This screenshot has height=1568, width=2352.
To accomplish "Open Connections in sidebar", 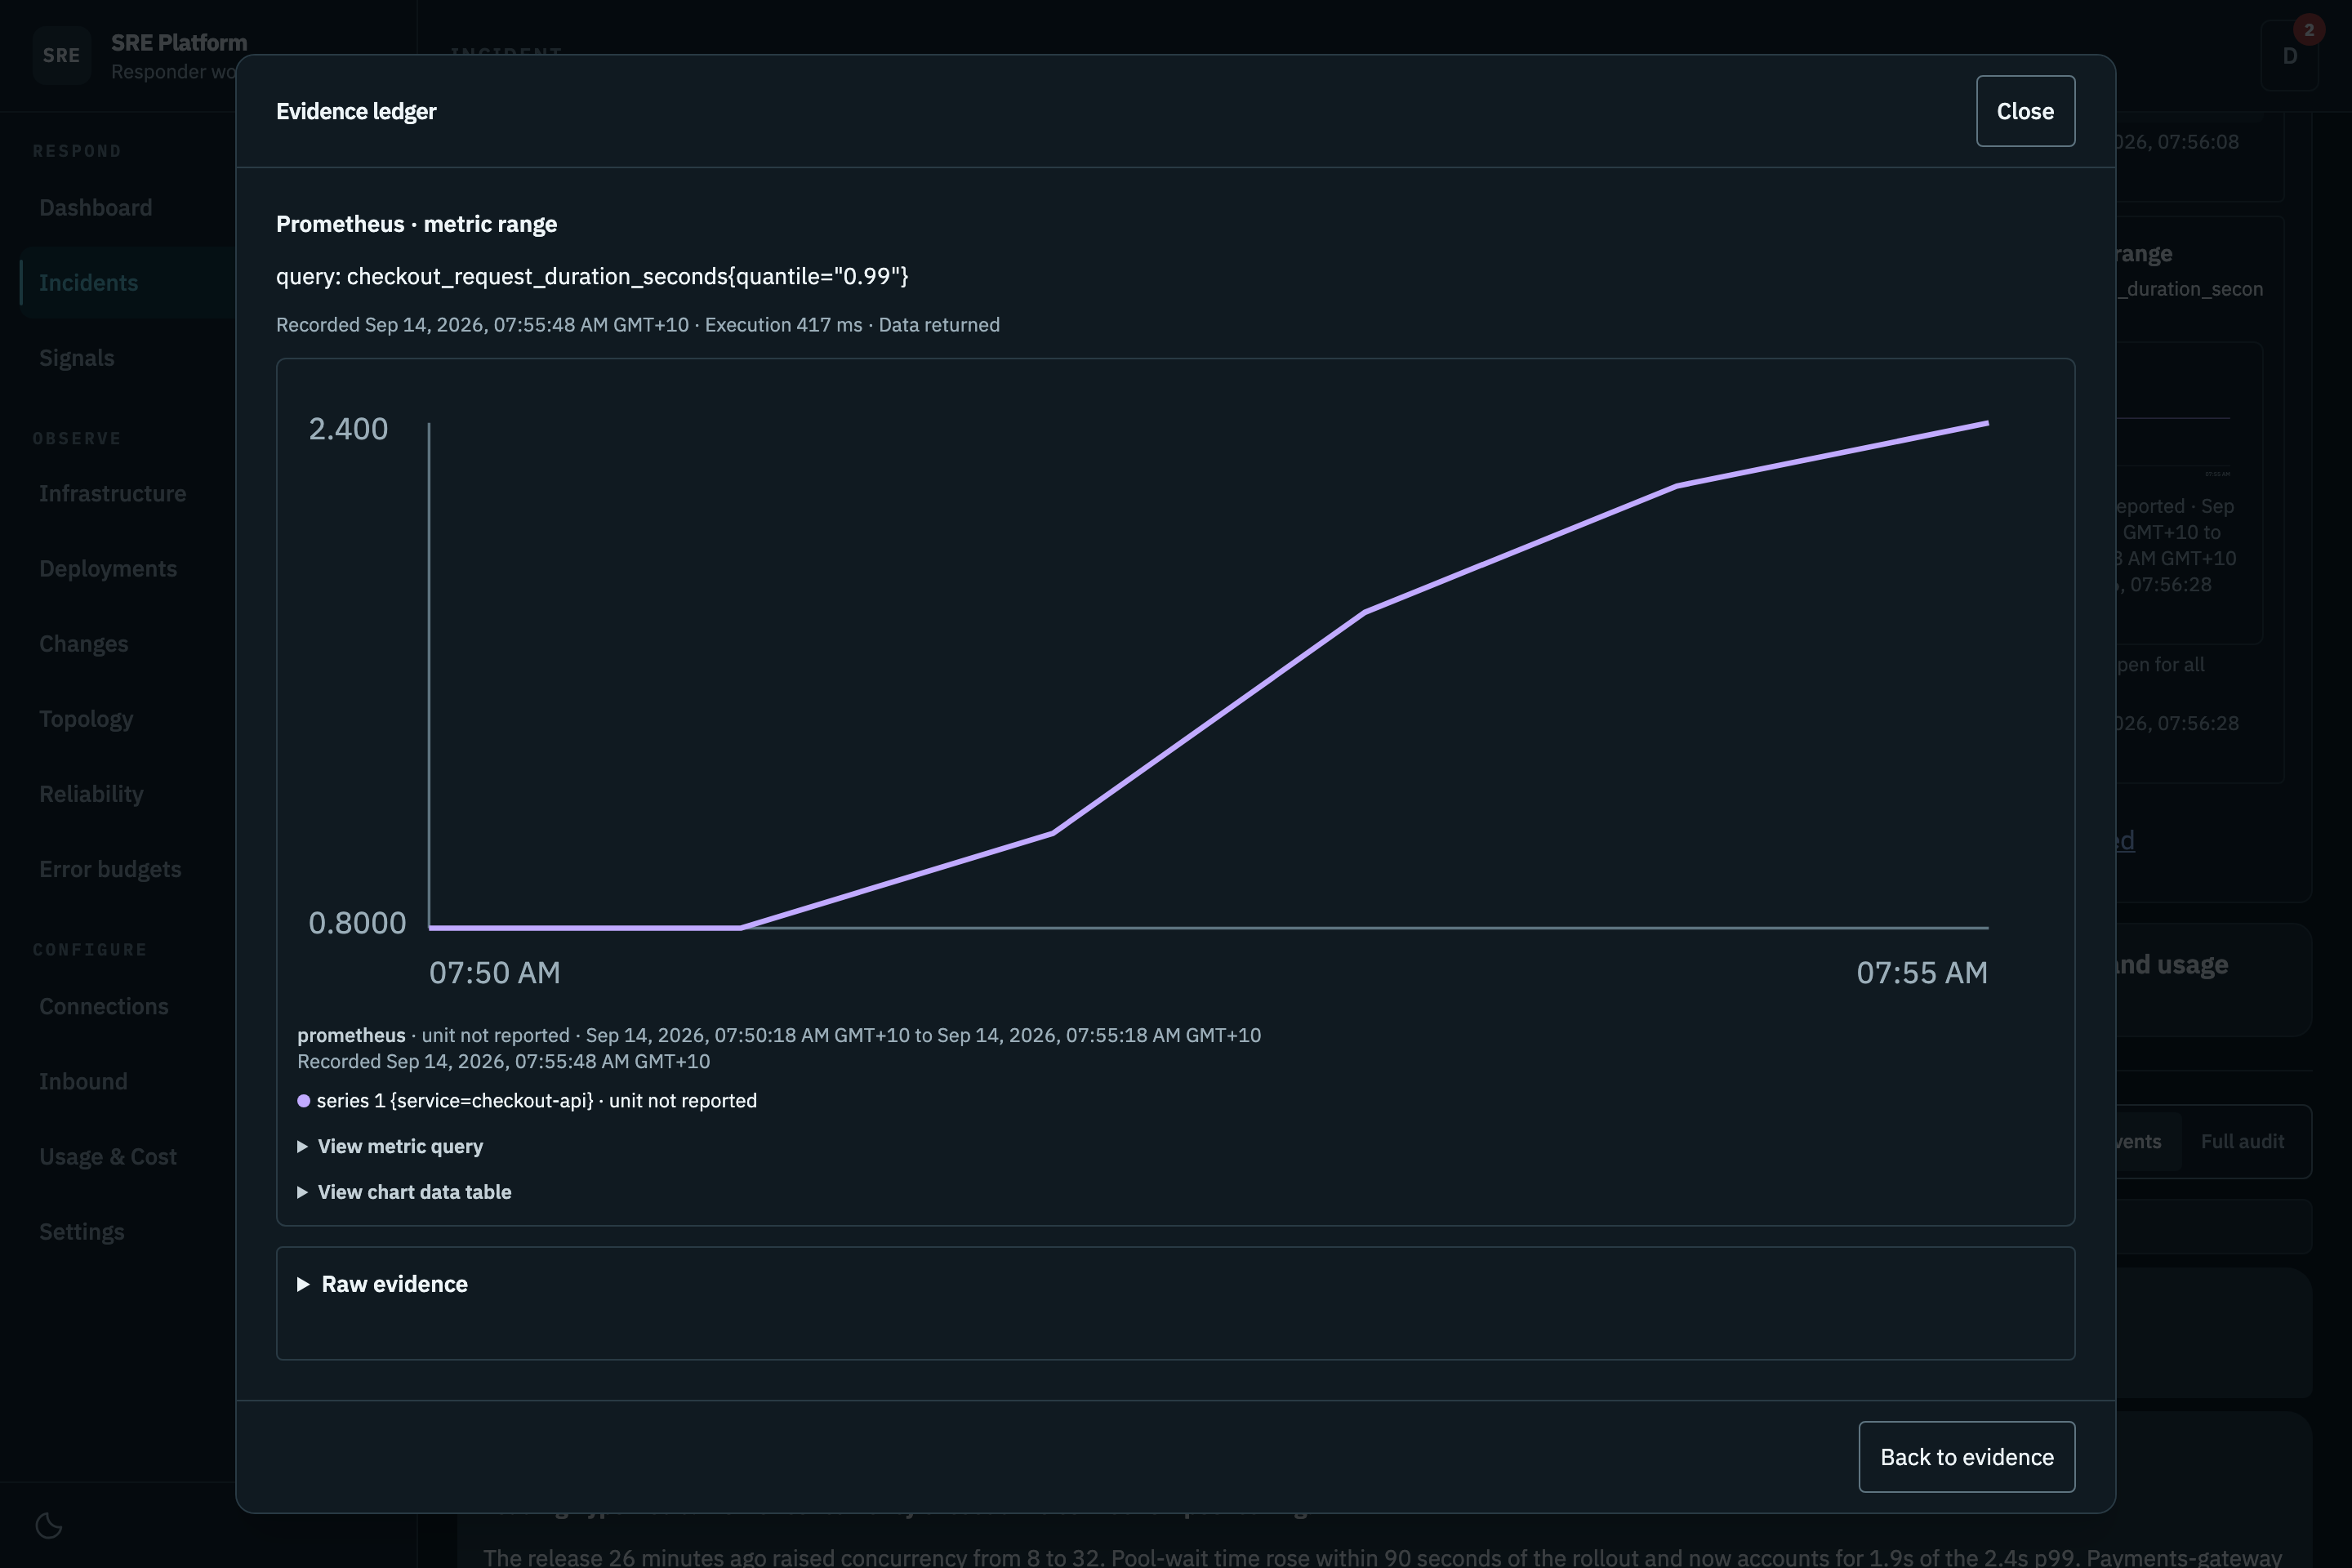I will 104,1007.
